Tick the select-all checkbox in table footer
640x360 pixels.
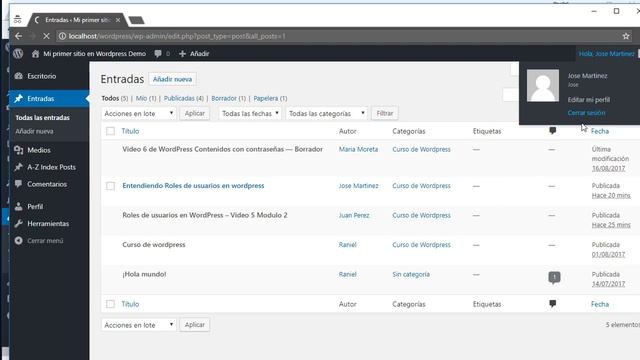tap(110, 304)
